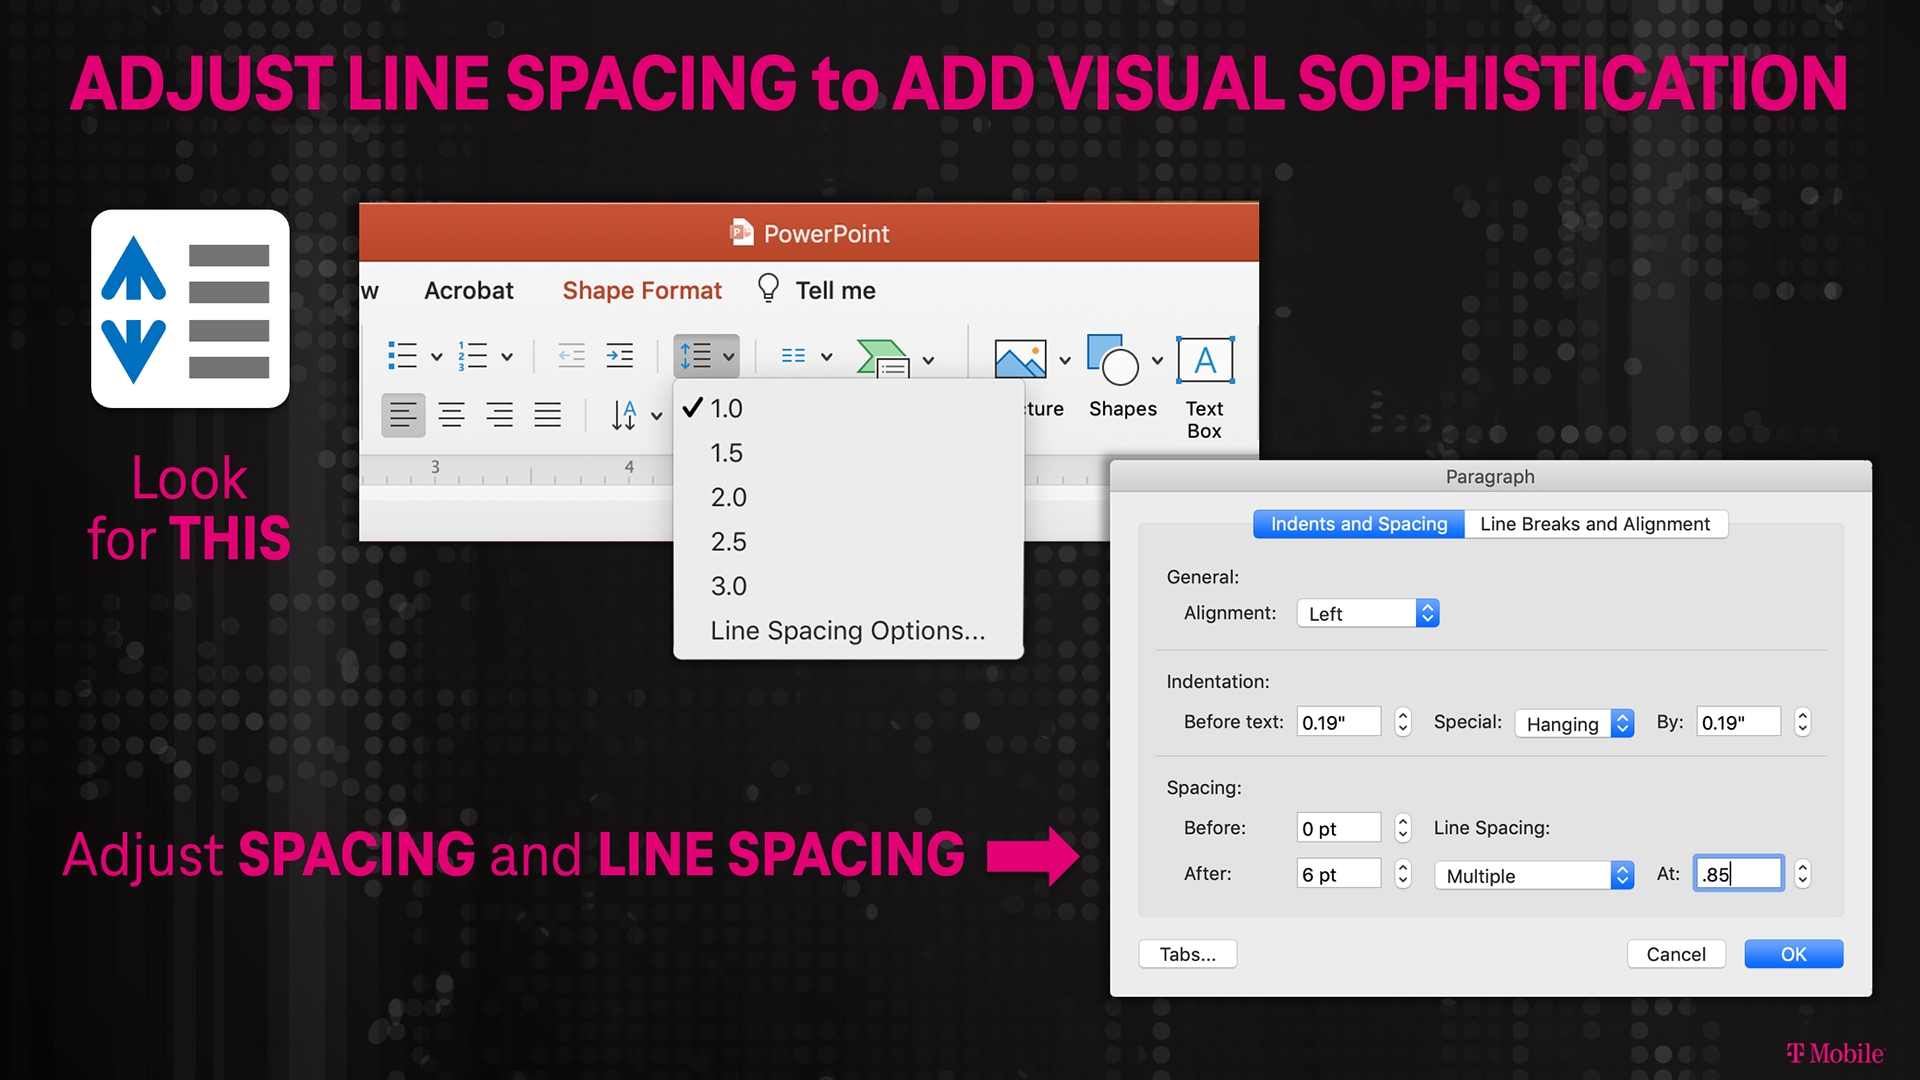Viewport: 1920px width, 1080px height.
Task: Switch to Line Breaks and Alignment tab
Action: click(1594, 524)
